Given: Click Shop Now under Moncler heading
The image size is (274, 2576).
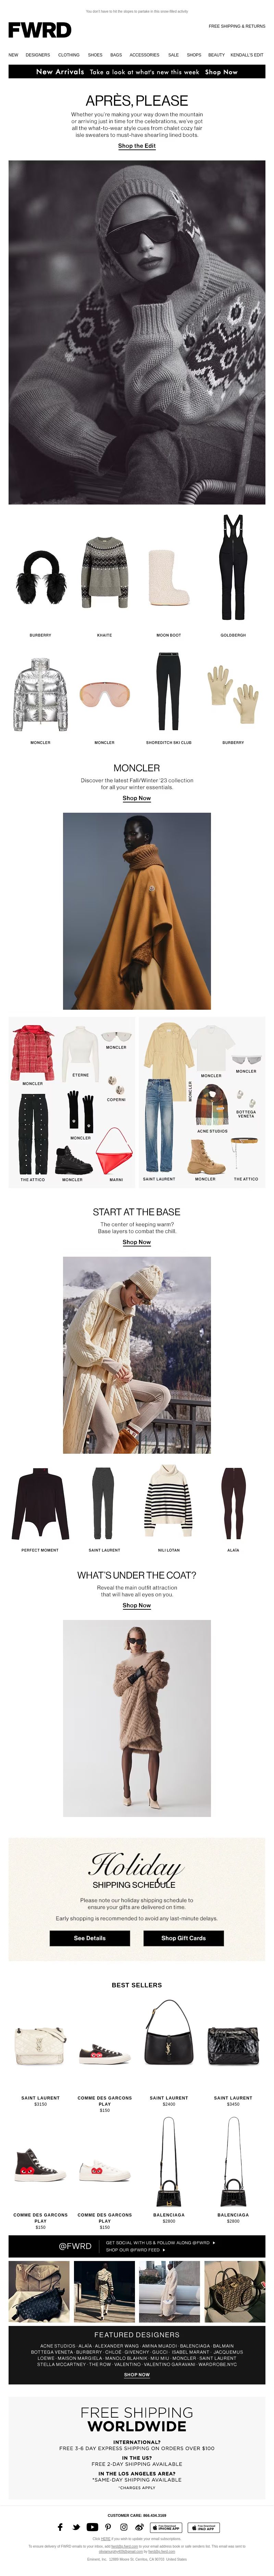Looking at the screenshot, I should point(137,798).
